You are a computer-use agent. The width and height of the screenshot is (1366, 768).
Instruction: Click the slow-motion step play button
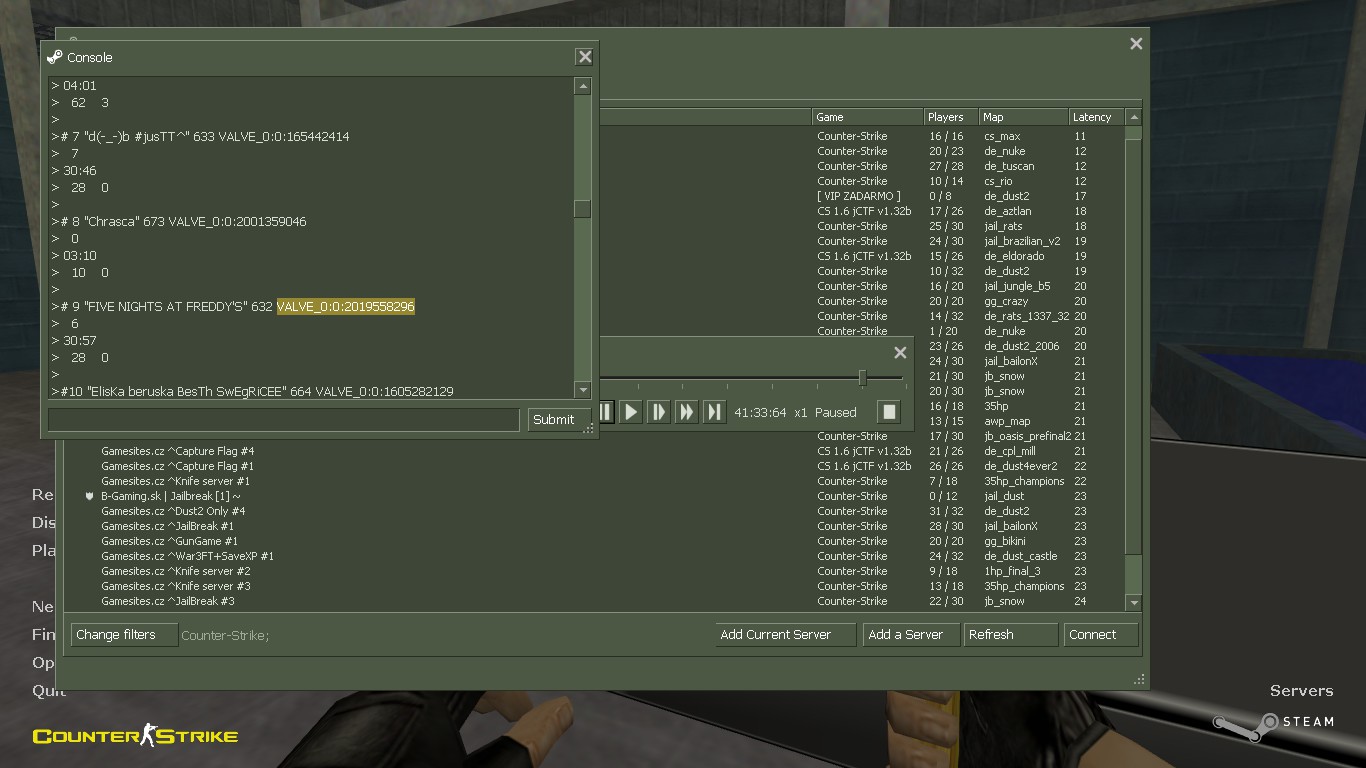pyautogui.click(x=658, y=412)
